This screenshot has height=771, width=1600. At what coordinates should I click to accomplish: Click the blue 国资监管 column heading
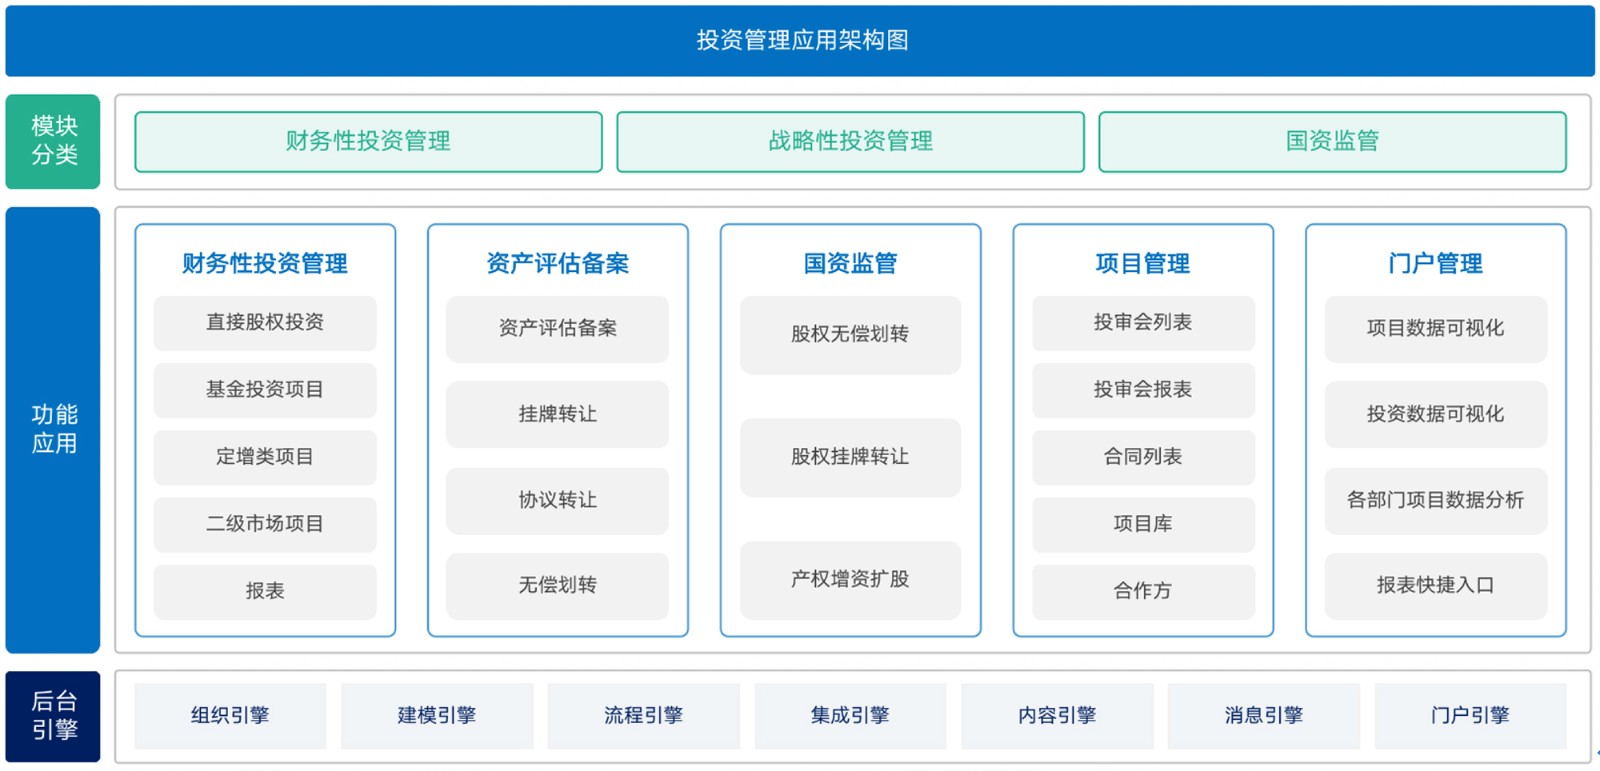(850, 263)
